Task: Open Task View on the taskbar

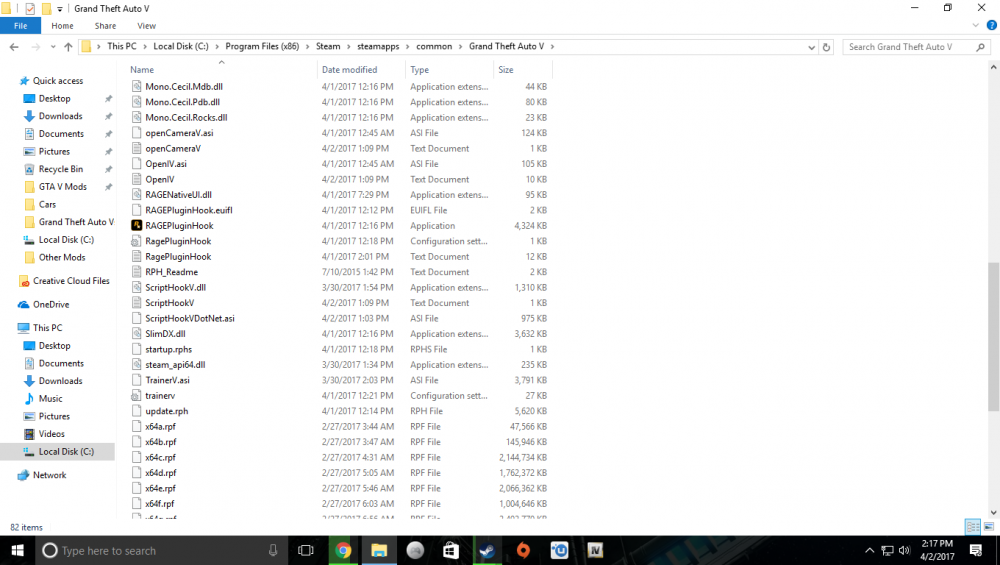Action: coord(306,550)
